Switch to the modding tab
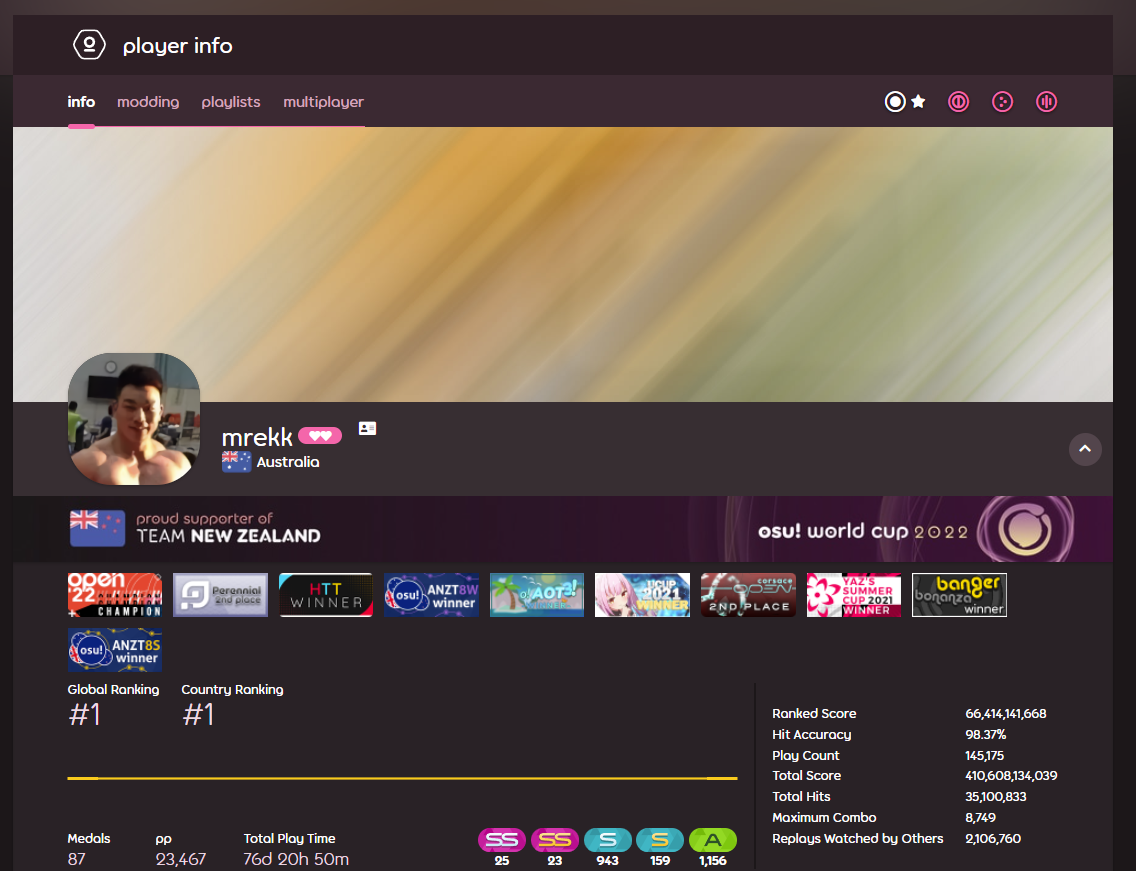Image resolution: width=1136 pixels, height=871 pixels. pos(148,101)
